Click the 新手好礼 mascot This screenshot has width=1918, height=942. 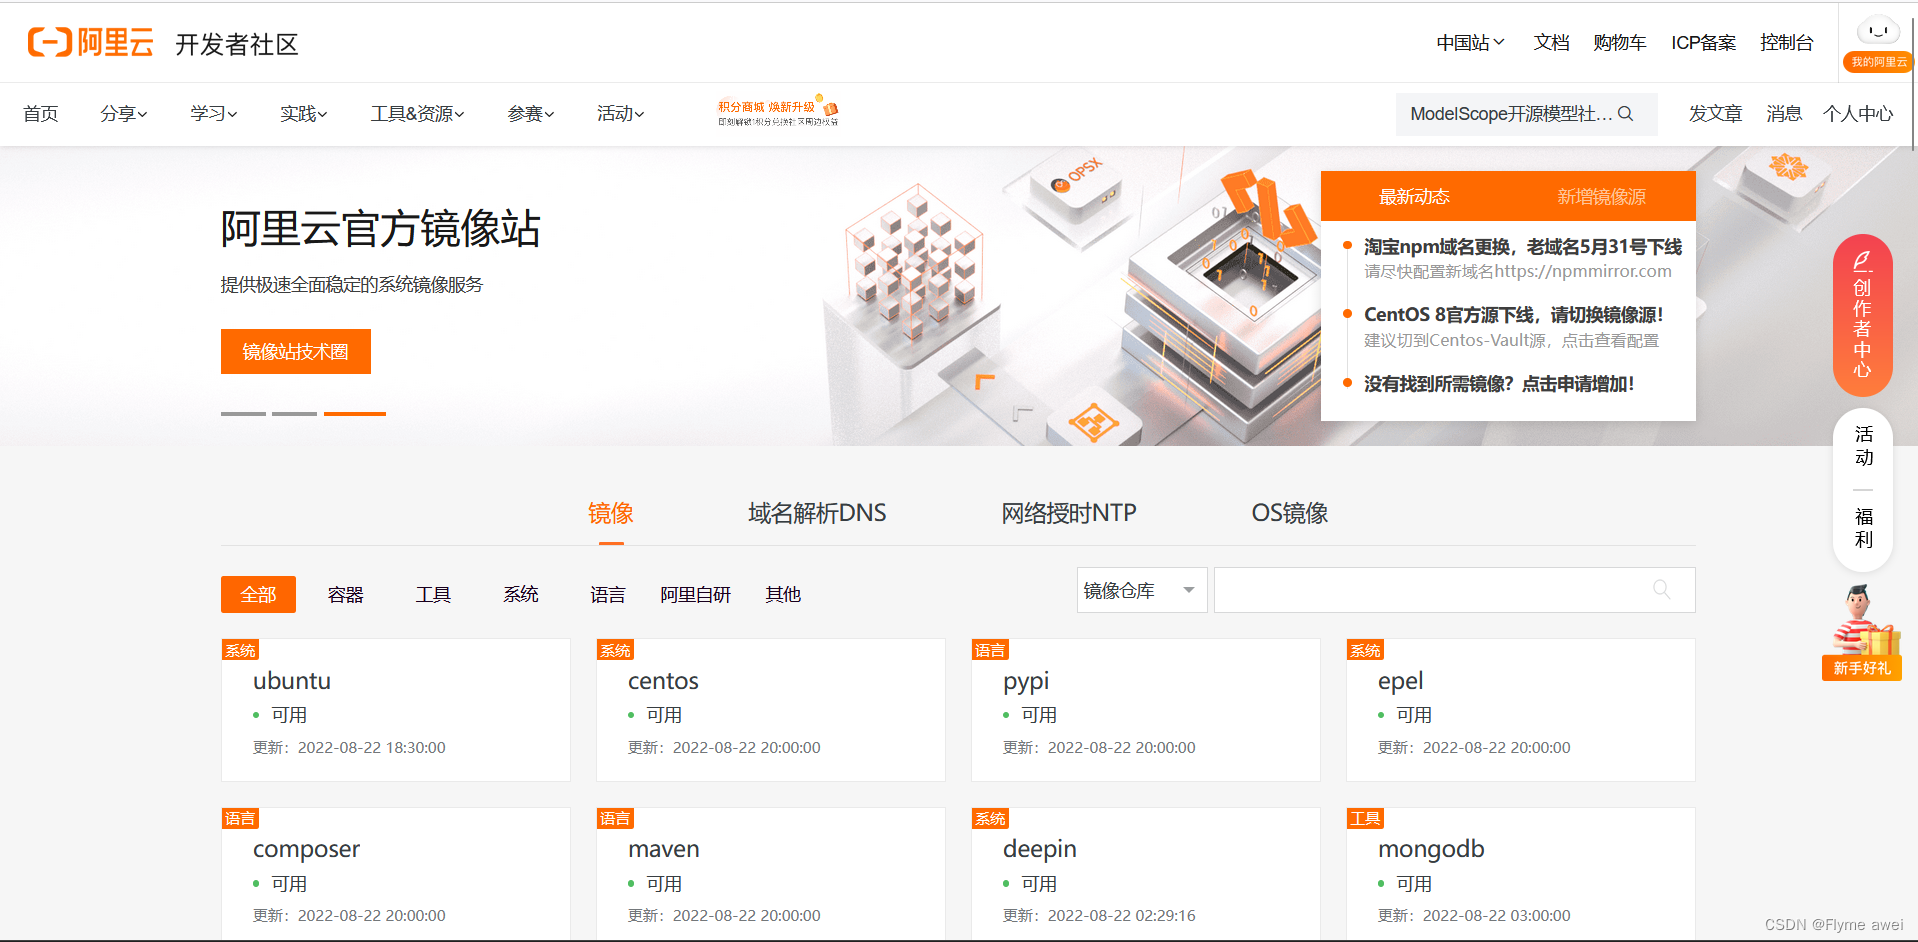coord(1861,630)
